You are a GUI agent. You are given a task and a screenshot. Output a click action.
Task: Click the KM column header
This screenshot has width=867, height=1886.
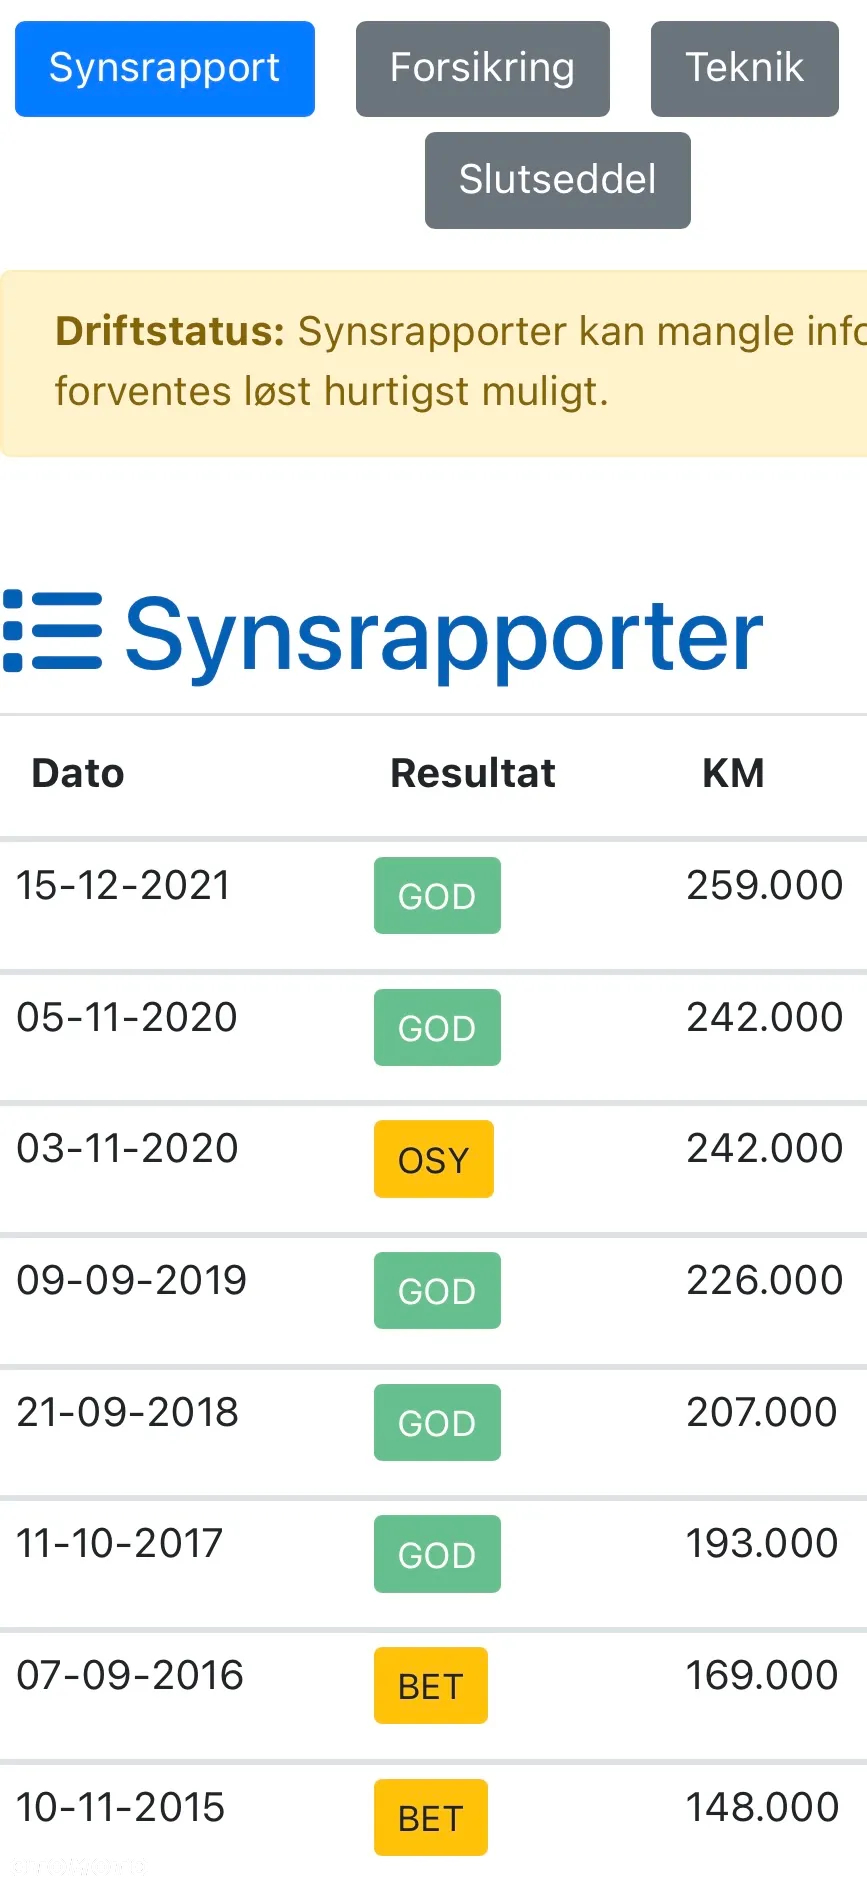pos(734,773)
